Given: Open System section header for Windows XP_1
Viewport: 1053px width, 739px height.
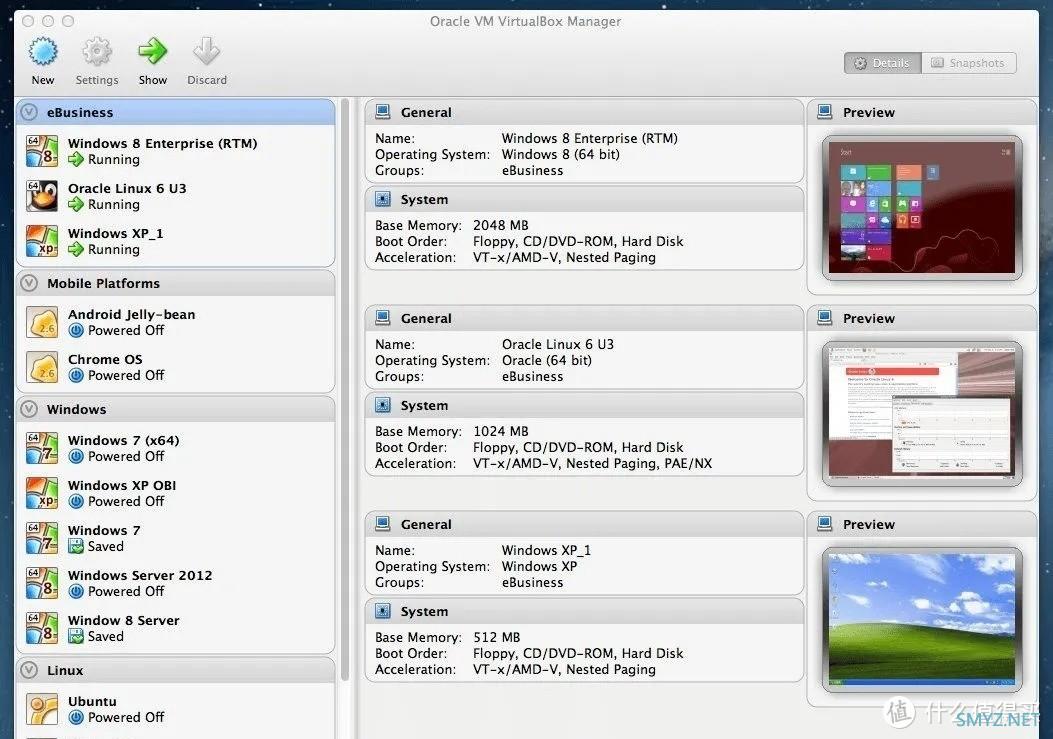Looking at the screenshot, I should (x=584, y=612).
